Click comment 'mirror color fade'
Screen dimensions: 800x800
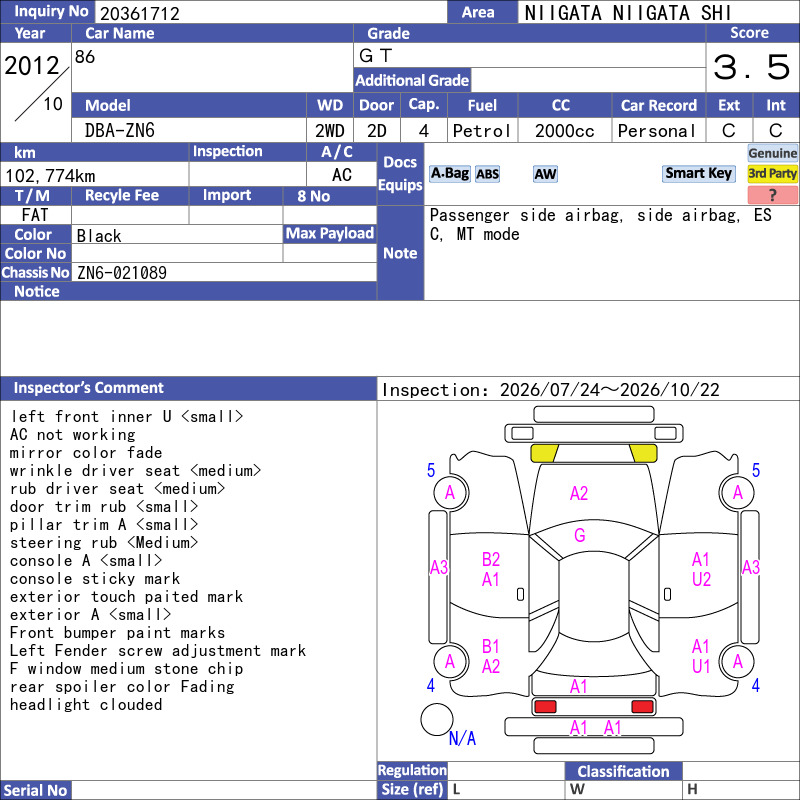click(x=86, y=453)
